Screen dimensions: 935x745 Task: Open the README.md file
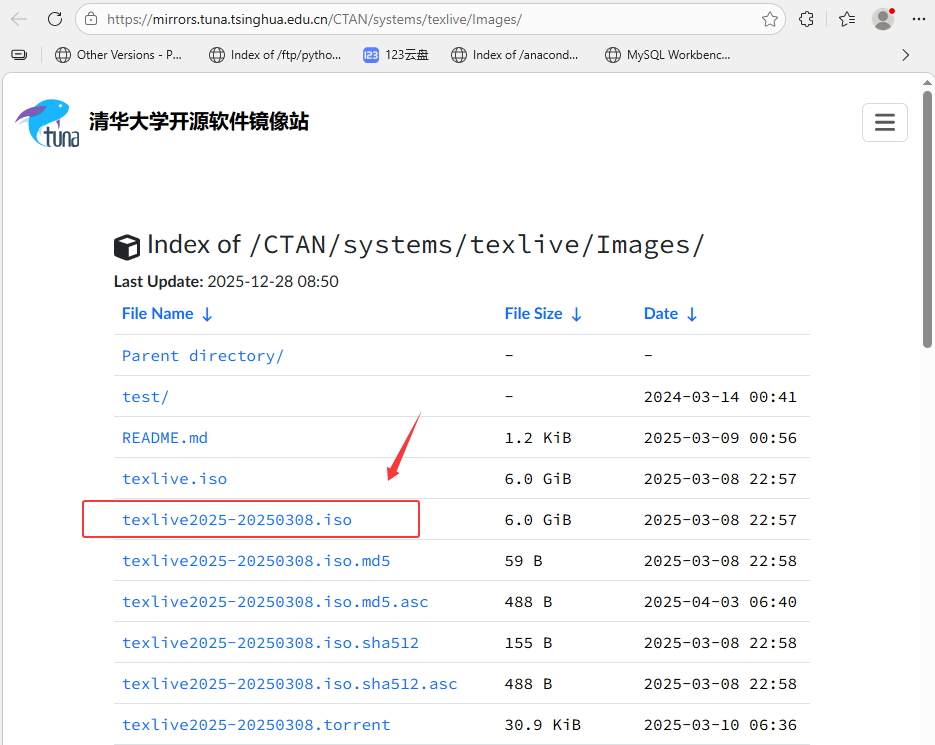(165, 438)
